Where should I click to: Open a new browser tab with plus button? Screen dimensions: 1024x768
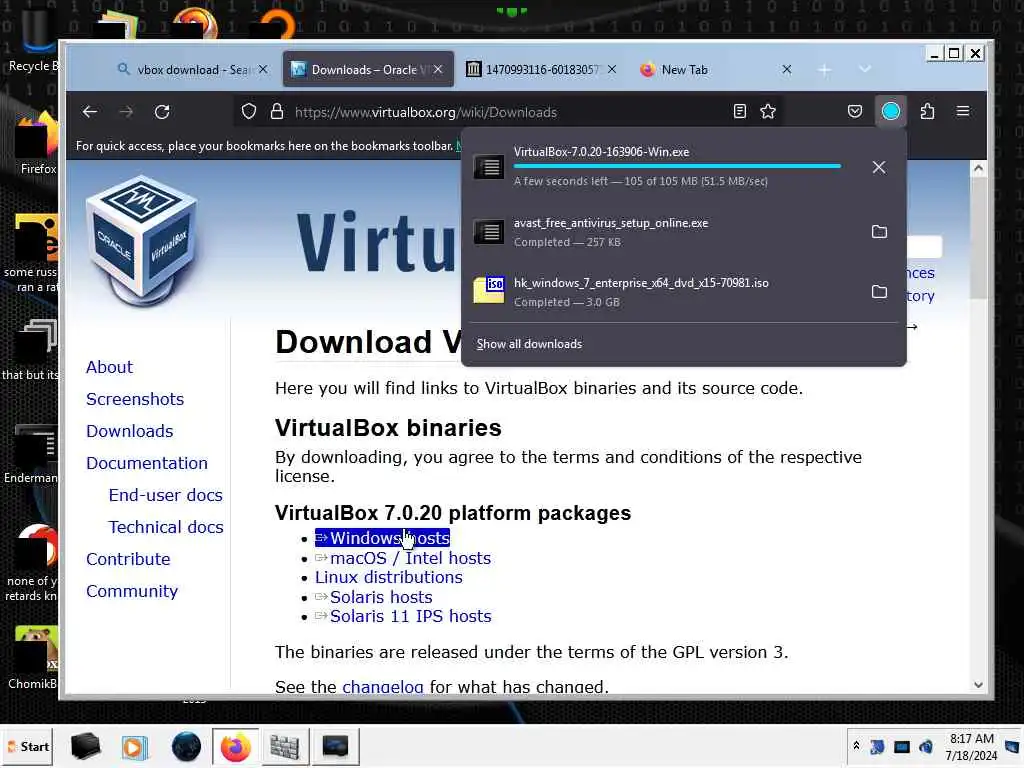coord(824,70)
